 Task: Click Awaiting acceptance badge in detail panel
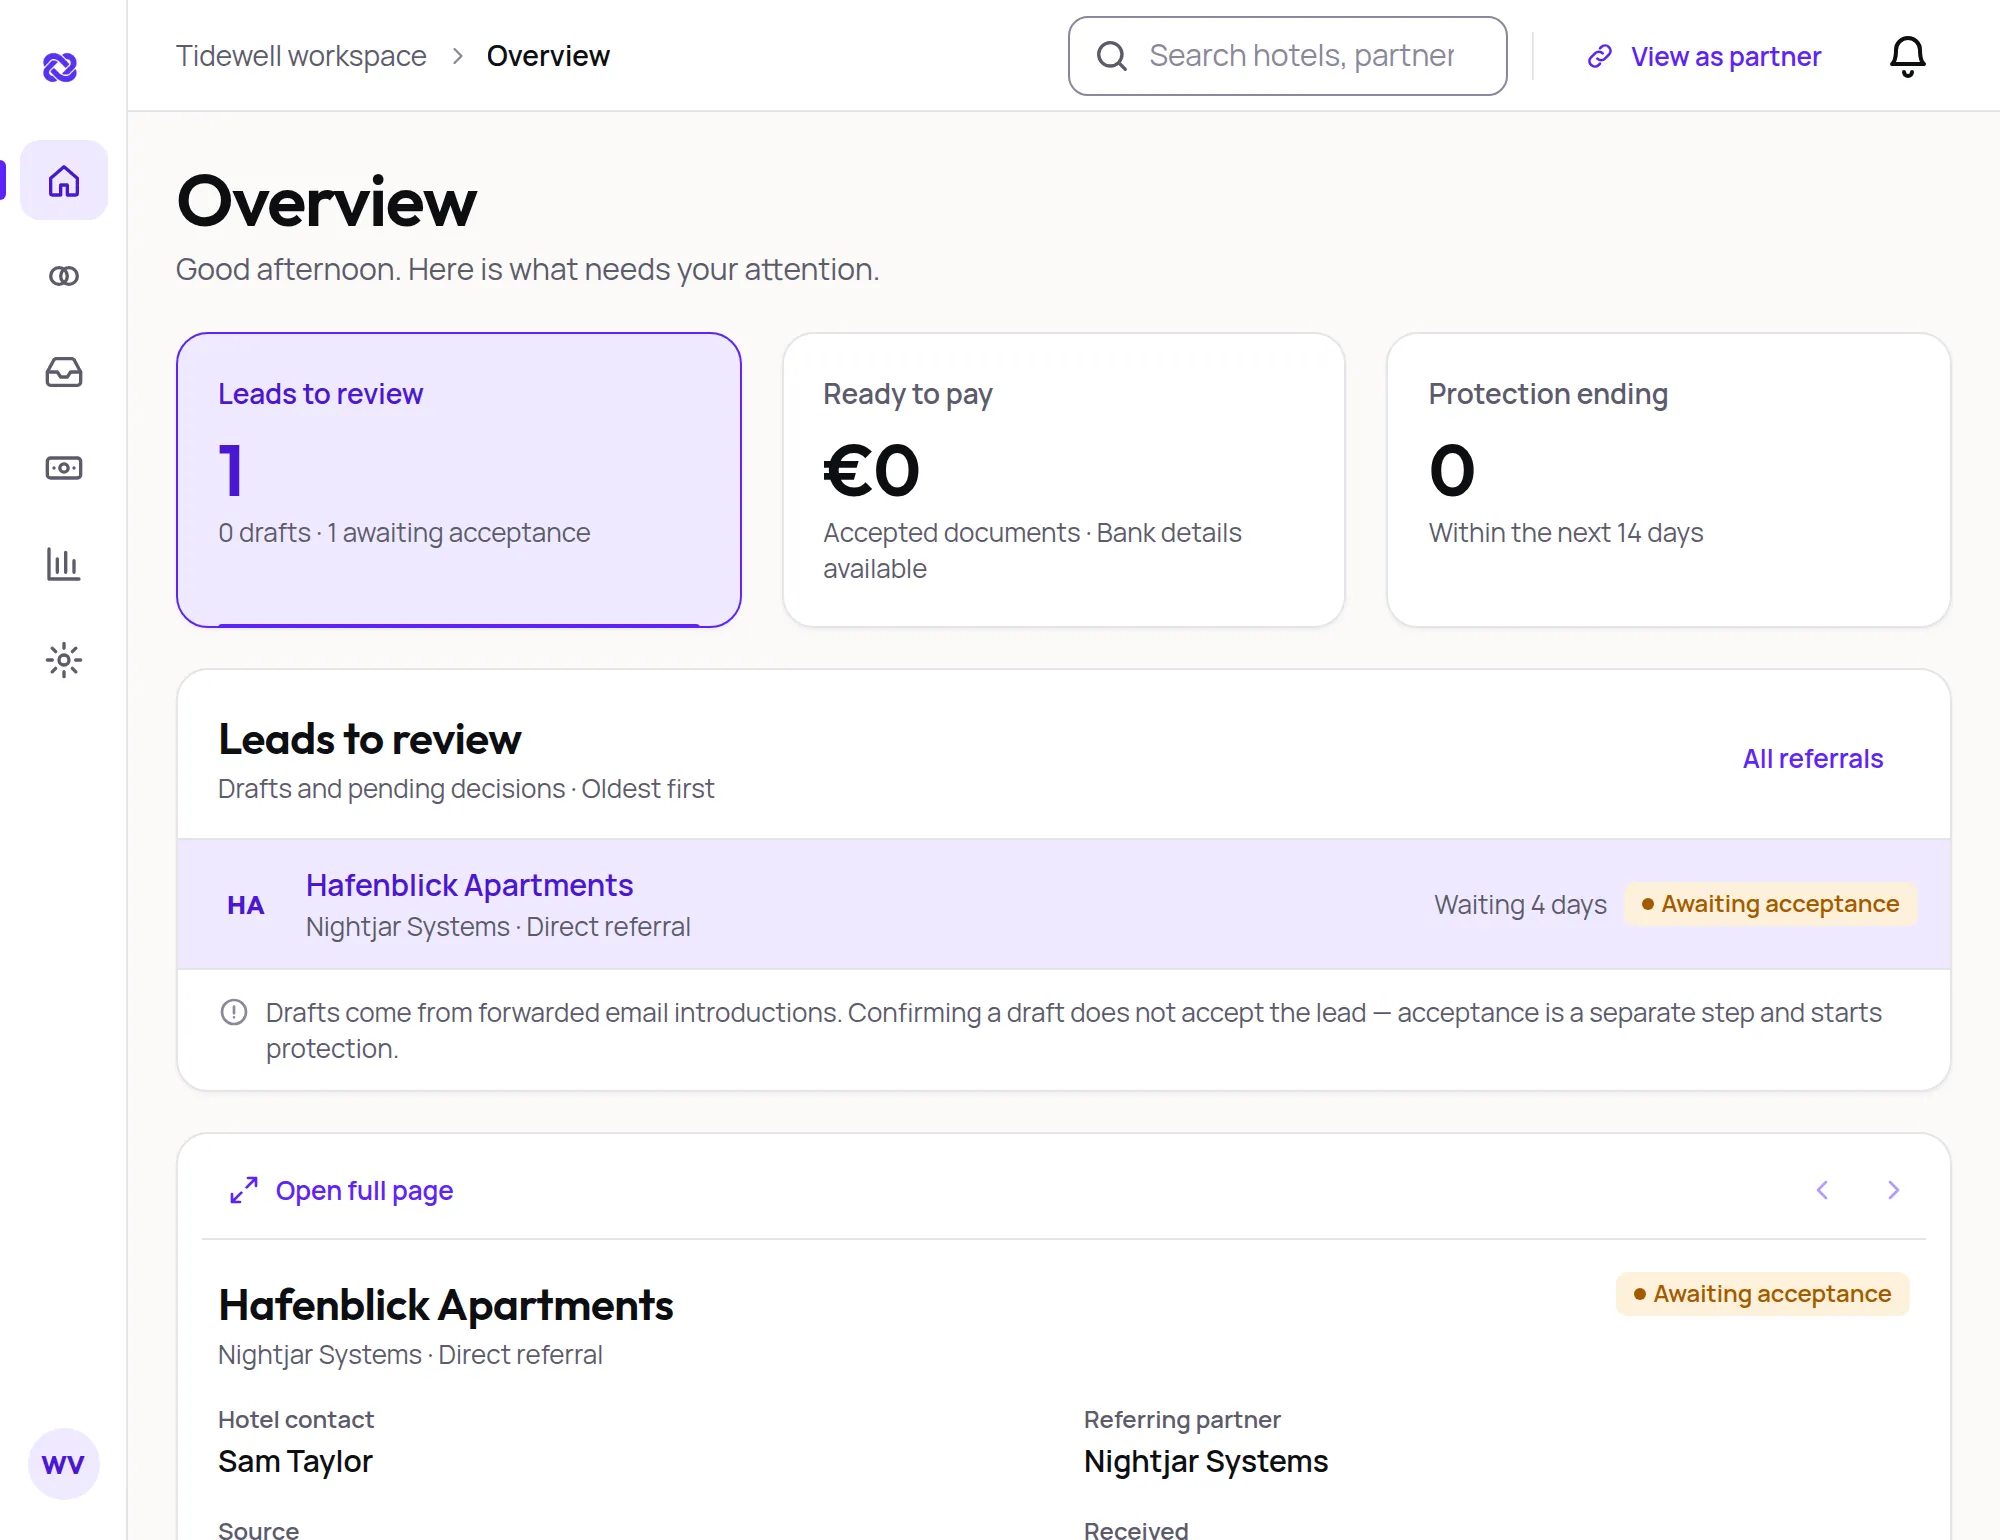[1763, 1294]
